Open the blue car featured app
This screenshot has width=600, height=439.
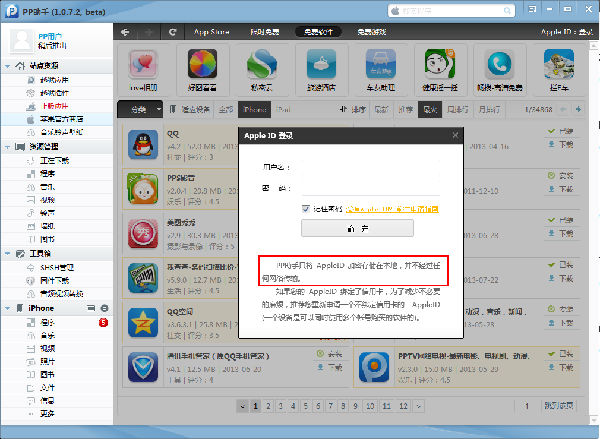click(x=381, y=64)
